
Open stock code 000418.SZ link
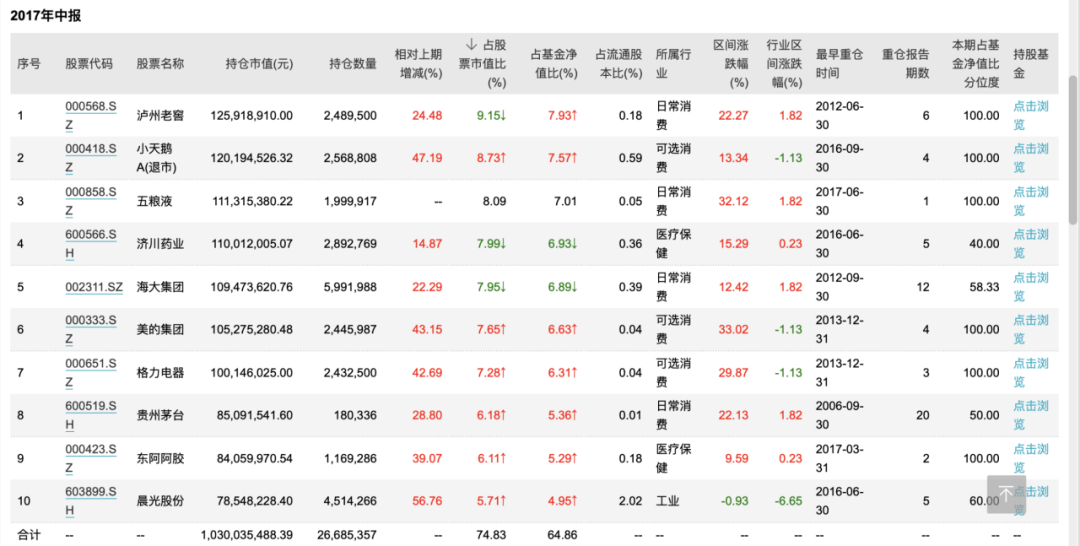click(91, 158)
